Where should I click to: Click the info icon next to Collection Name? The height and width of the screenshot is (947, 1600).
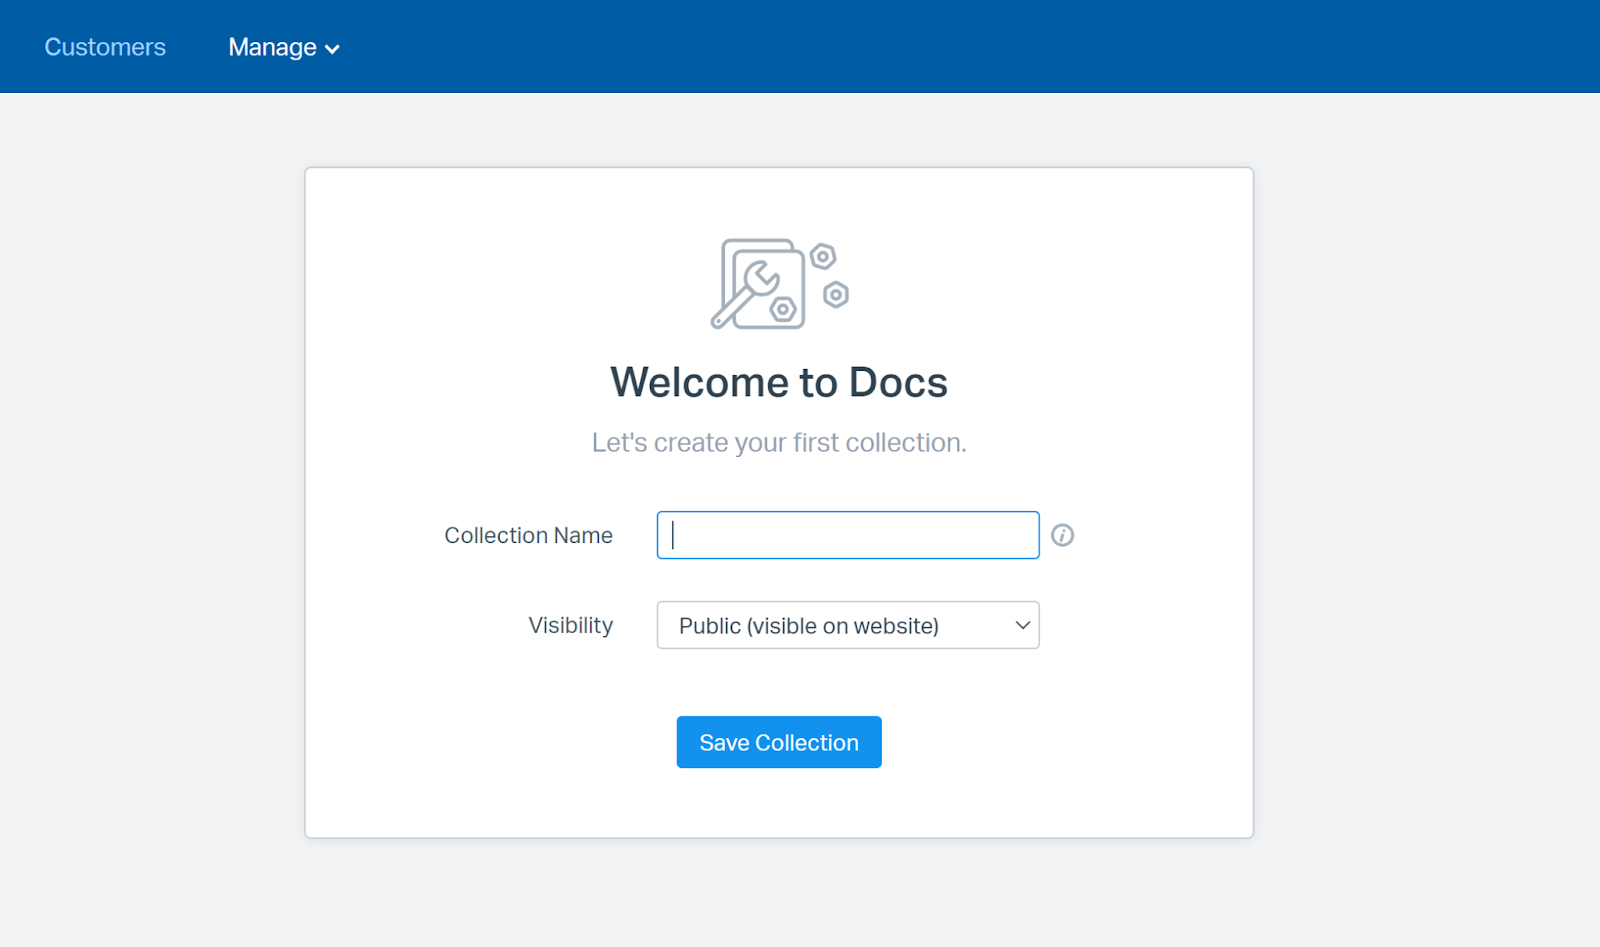1062,535
